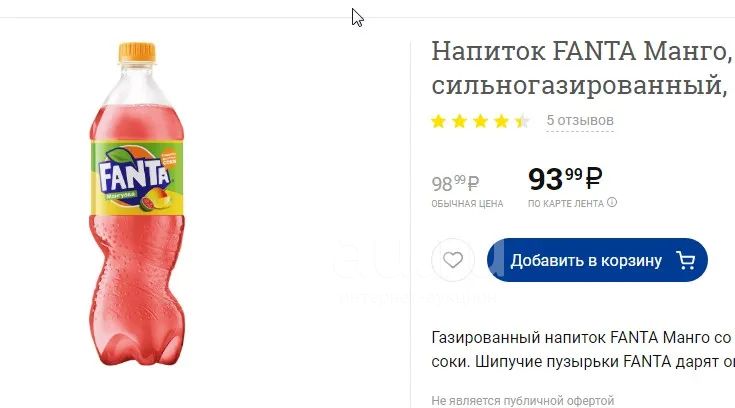This screenshot has width=735, height=408.
Task: Click the Добавить в корзину button text
Action: [586, 260]
